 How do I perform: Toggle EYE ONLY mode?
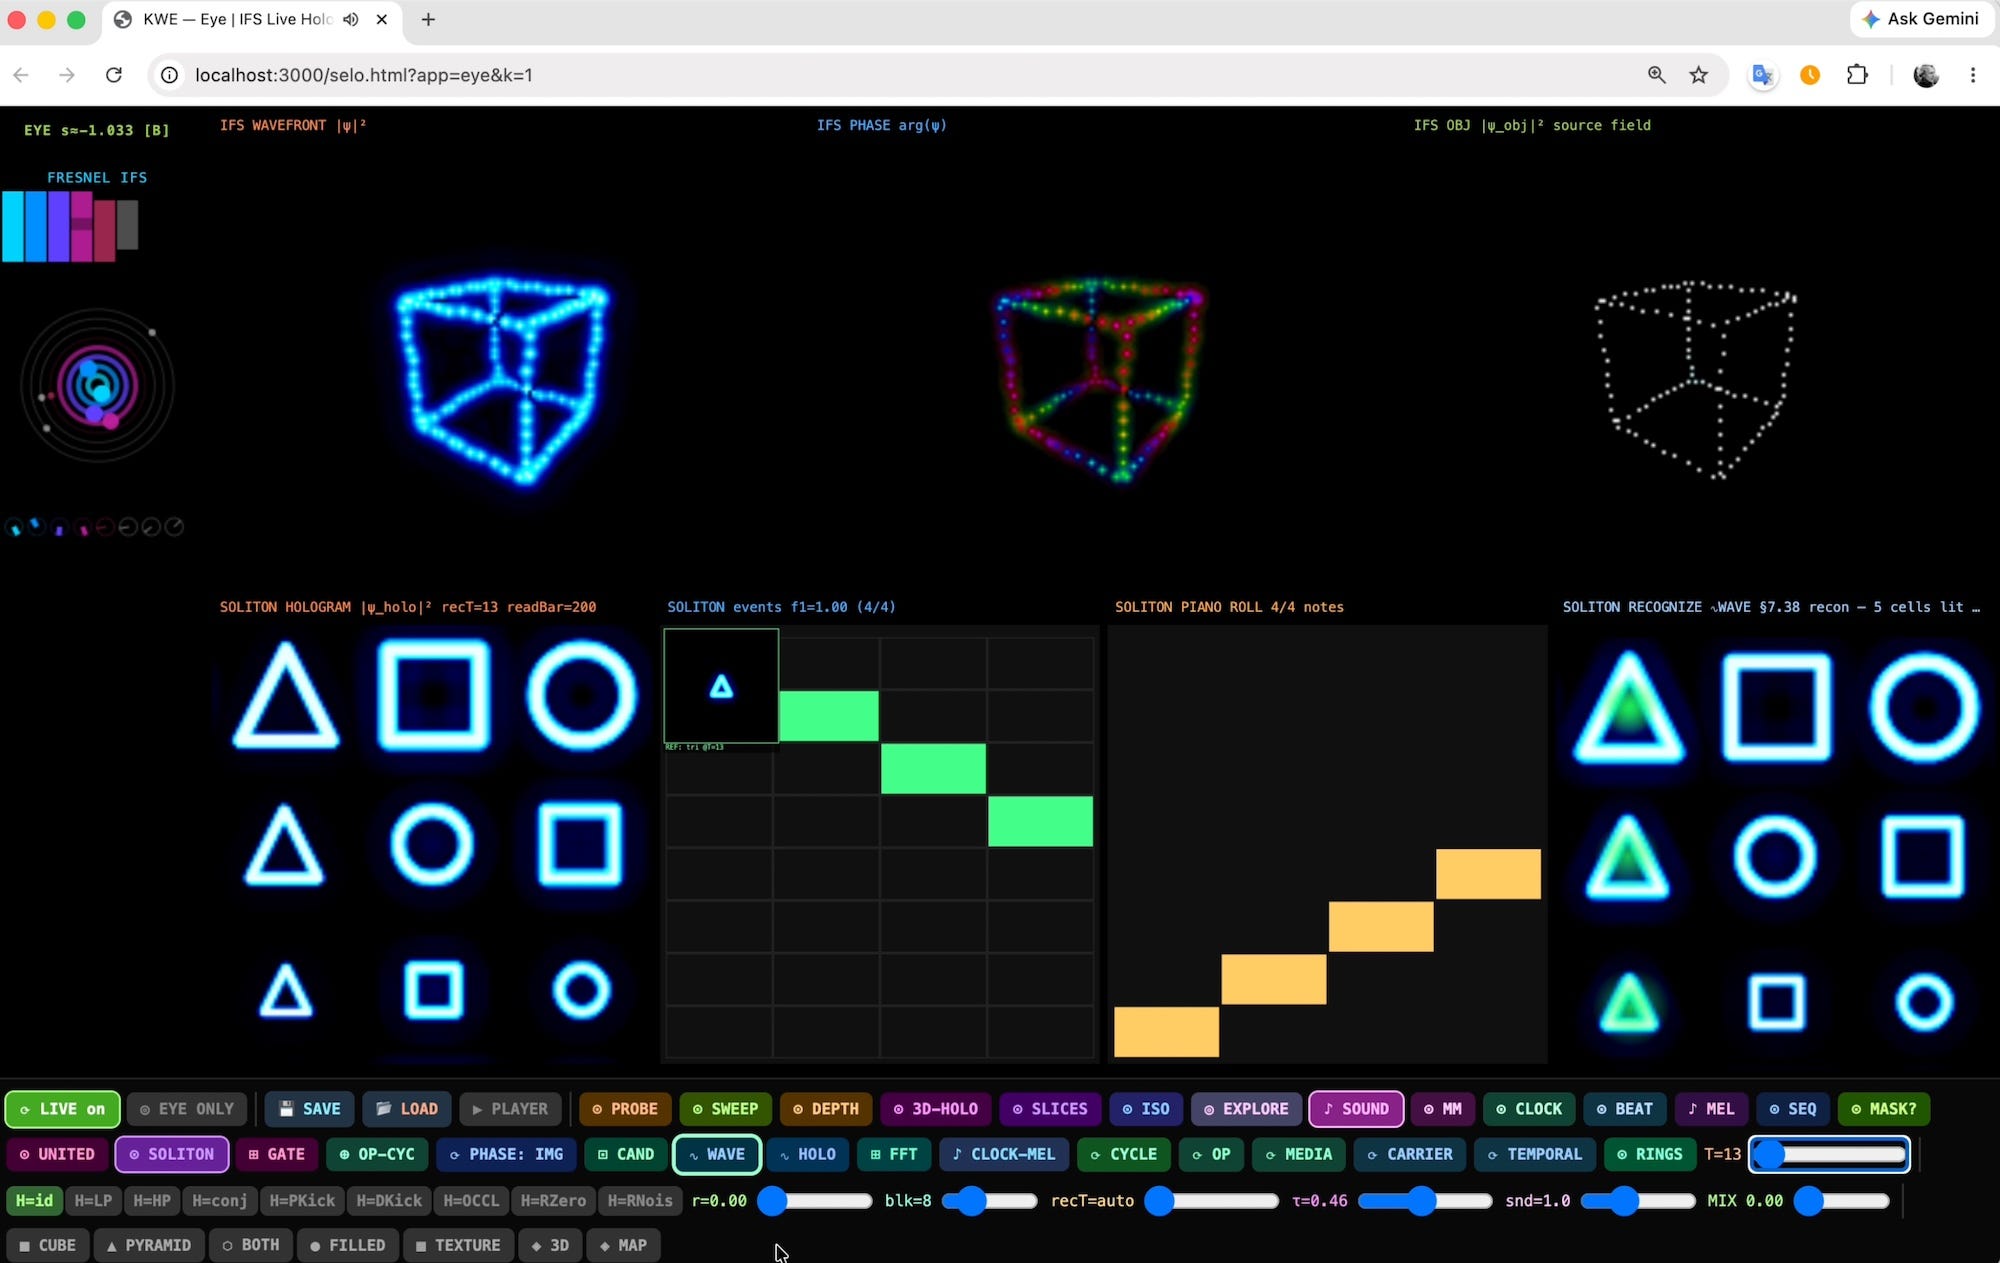(x=187, y=1109)
